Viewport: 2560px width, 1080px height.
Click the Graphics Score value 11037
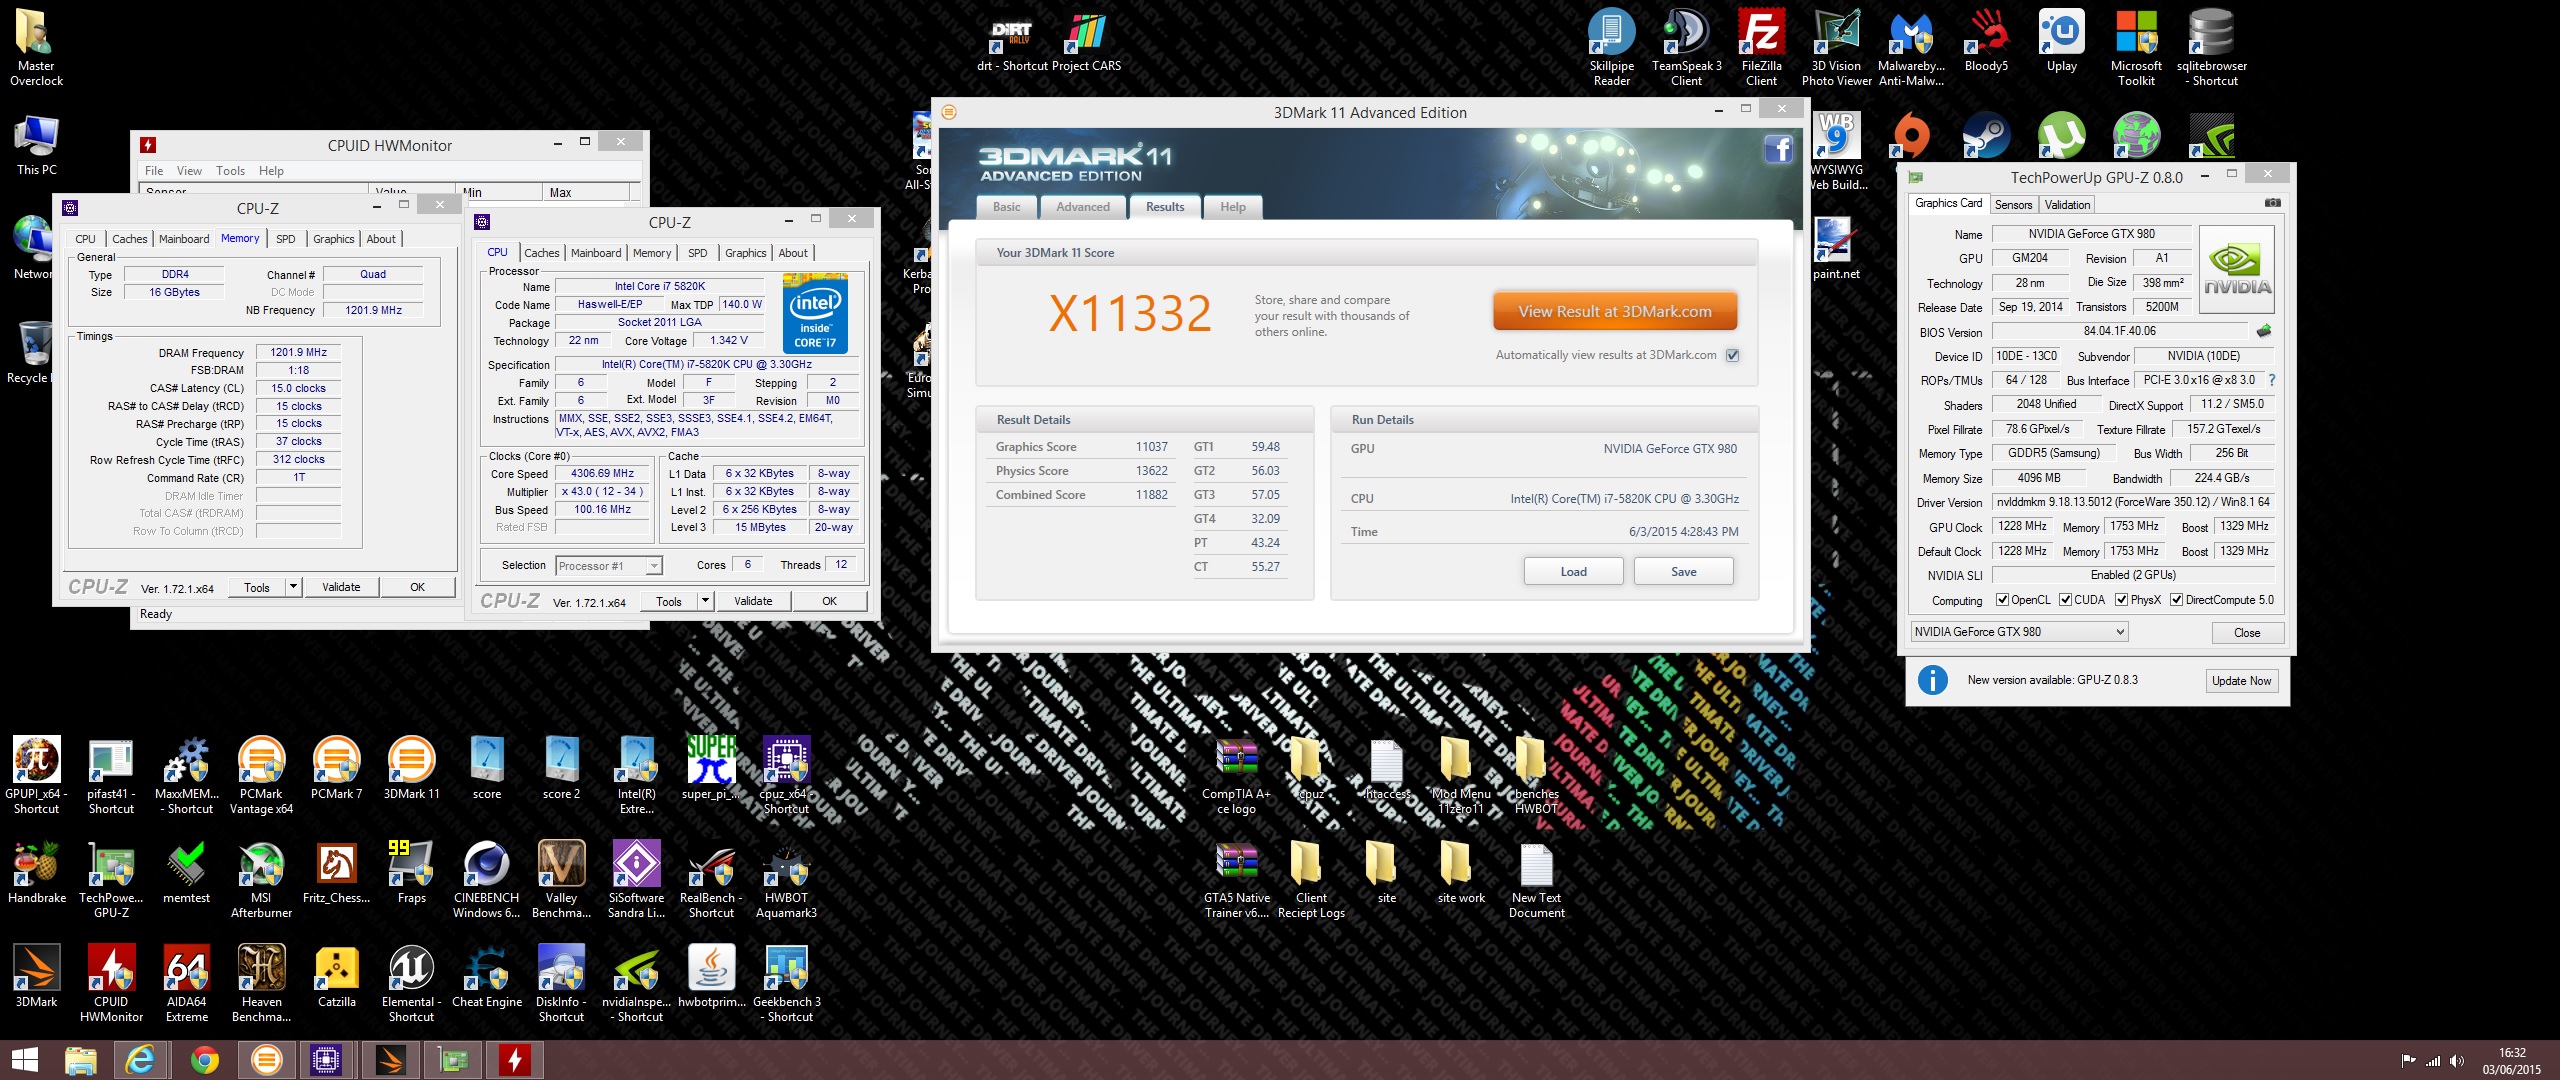tap(1151, 447)
